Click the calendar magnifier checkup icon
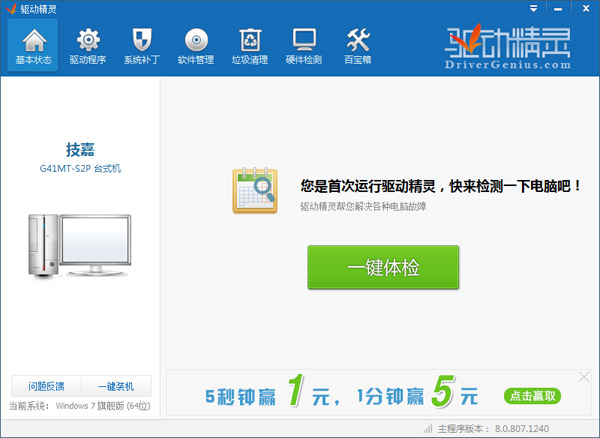Viewport: 600px width, 438px height. click(x=255, y=190)
